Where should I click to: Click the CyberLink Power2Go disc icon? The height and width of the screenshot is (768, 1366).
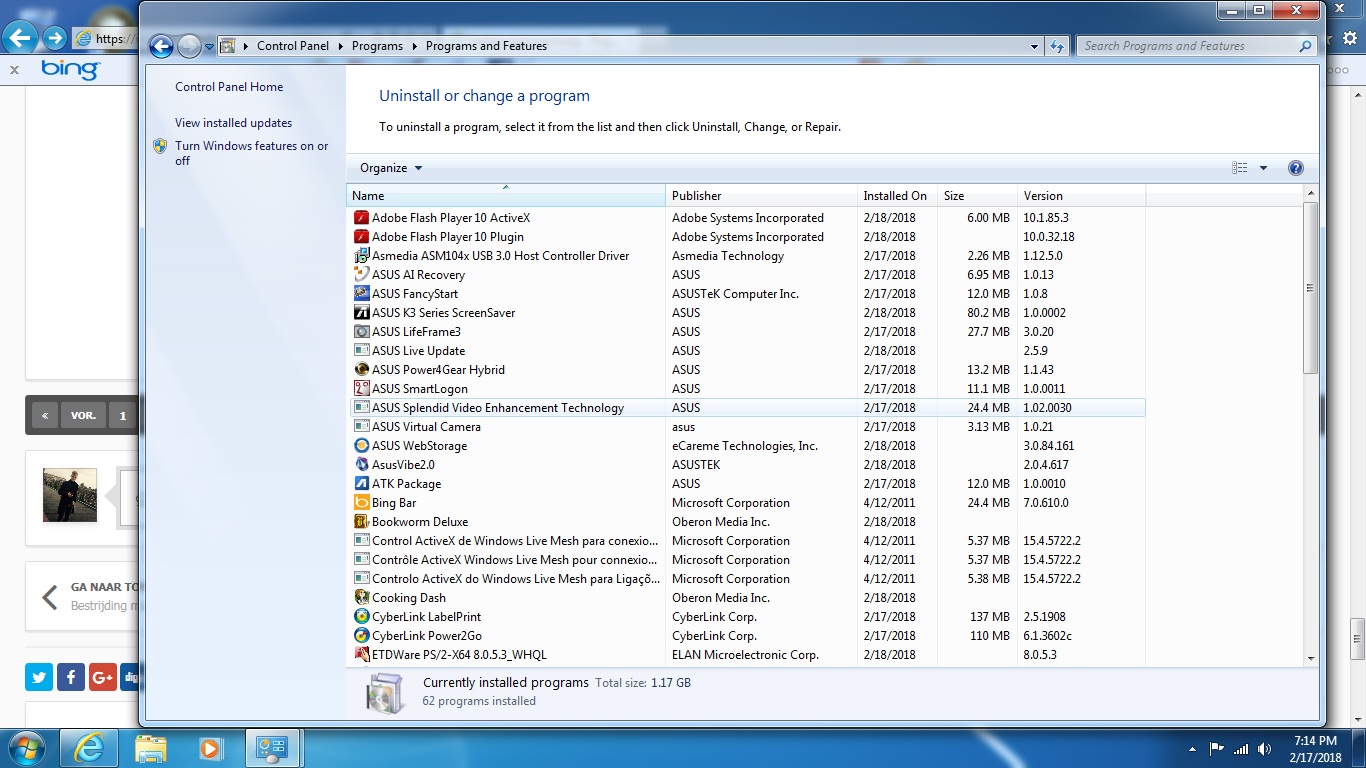point(362,636)
